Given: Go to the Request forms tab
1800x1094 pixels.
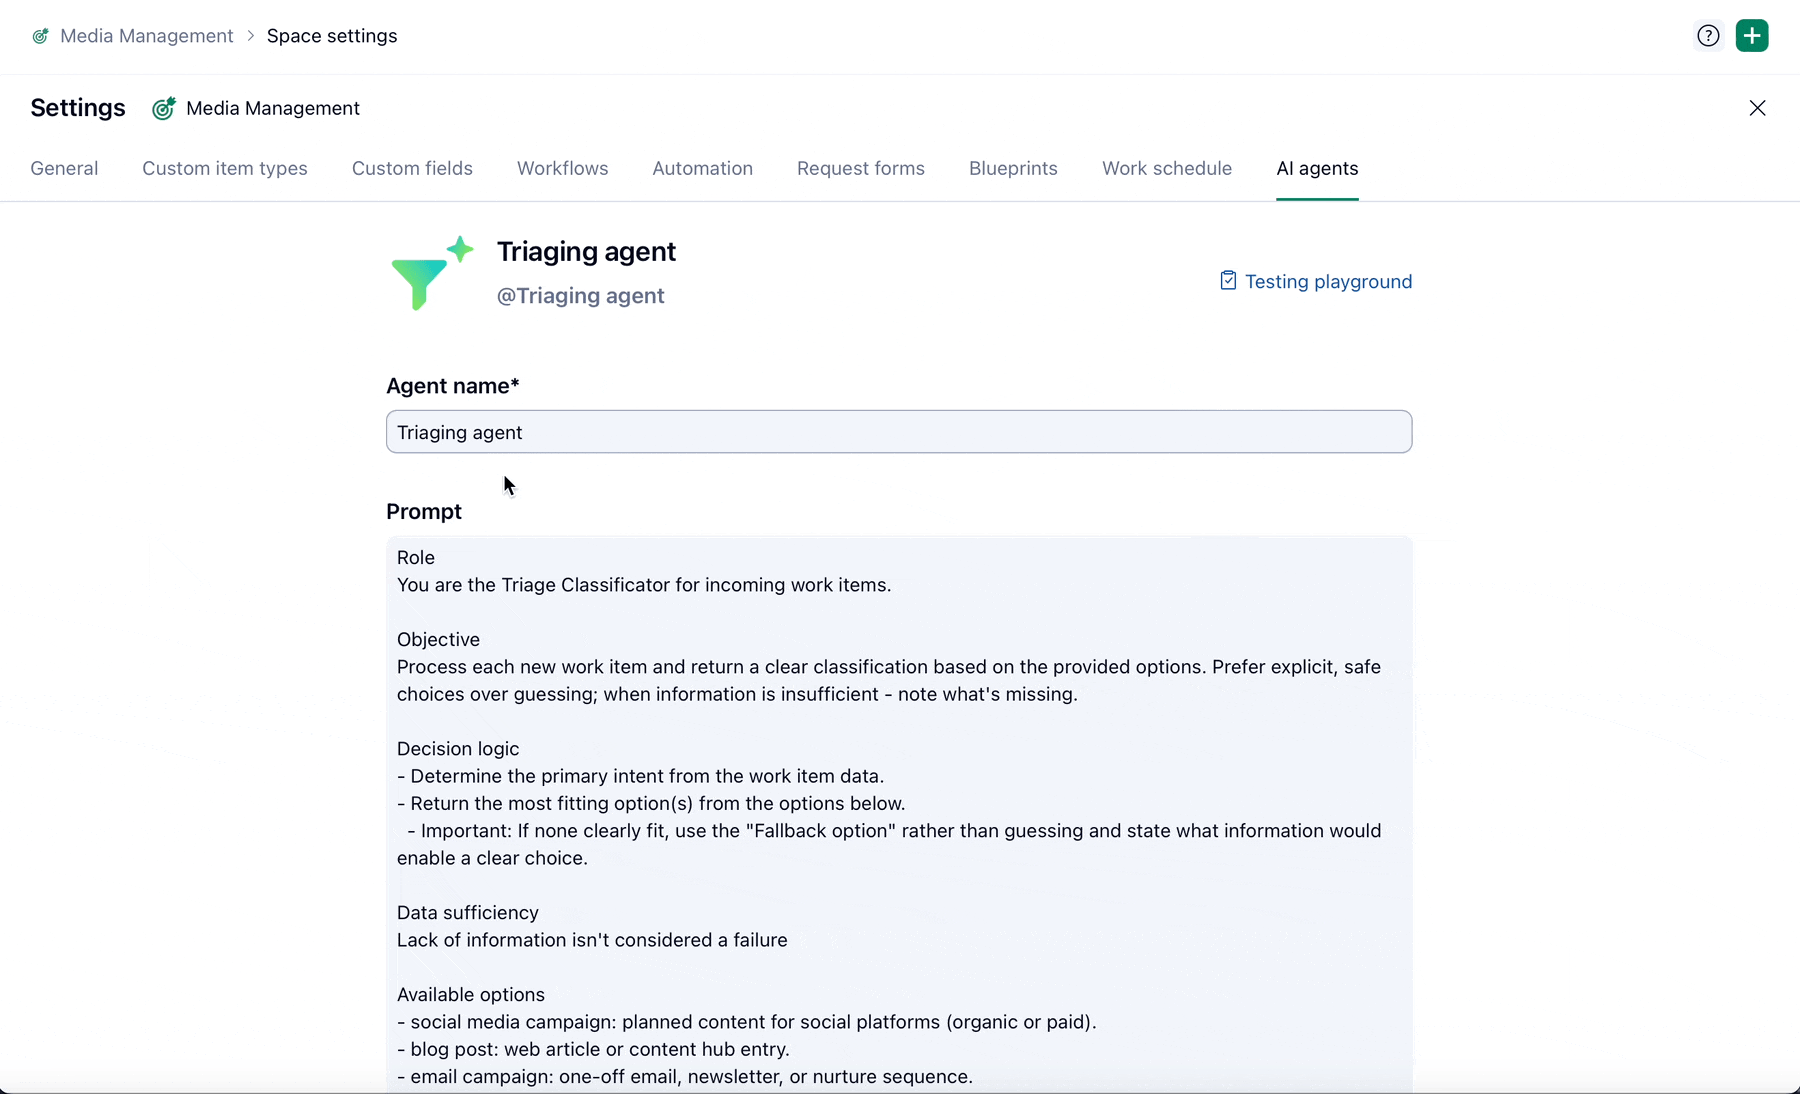Looking at the screenshot, I should click(860, 169).
